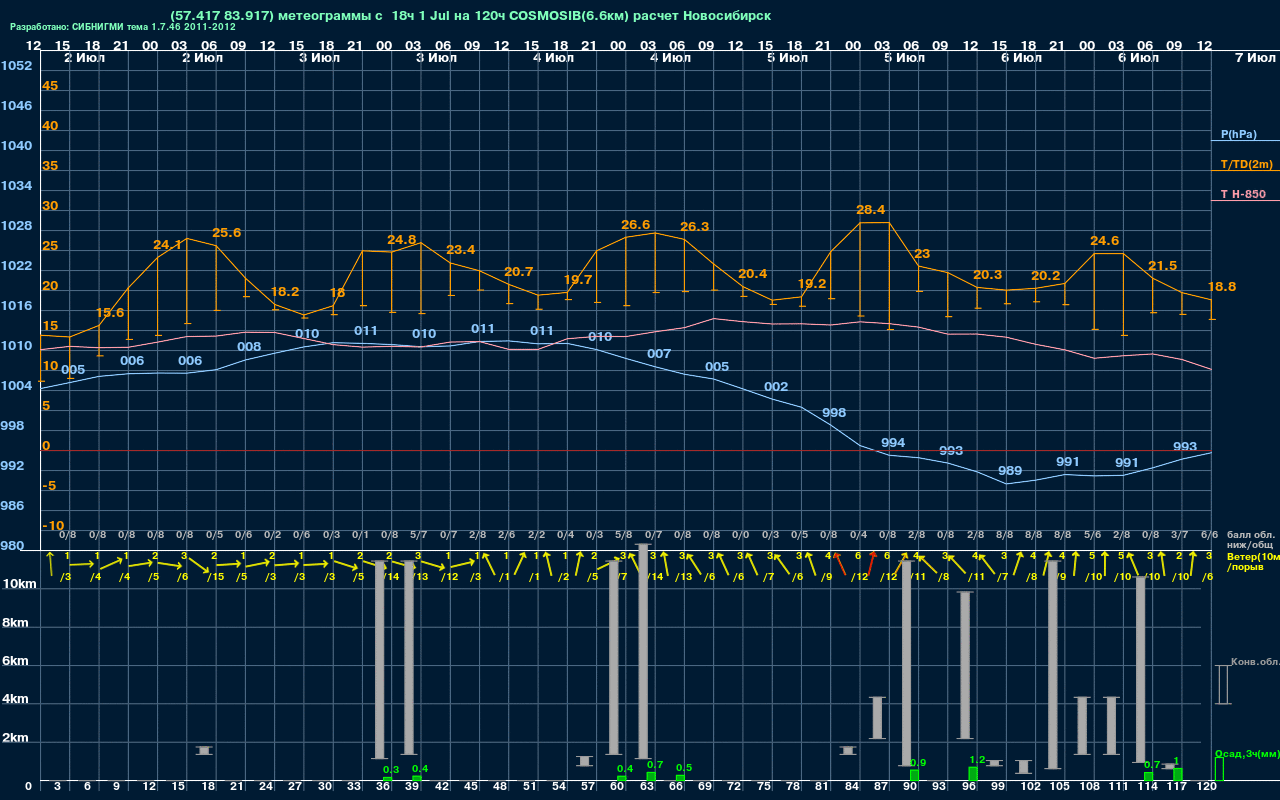Click the 18.2 temperature label
The width and height of the screenshot is (1280, 800).
click(285, 292)
